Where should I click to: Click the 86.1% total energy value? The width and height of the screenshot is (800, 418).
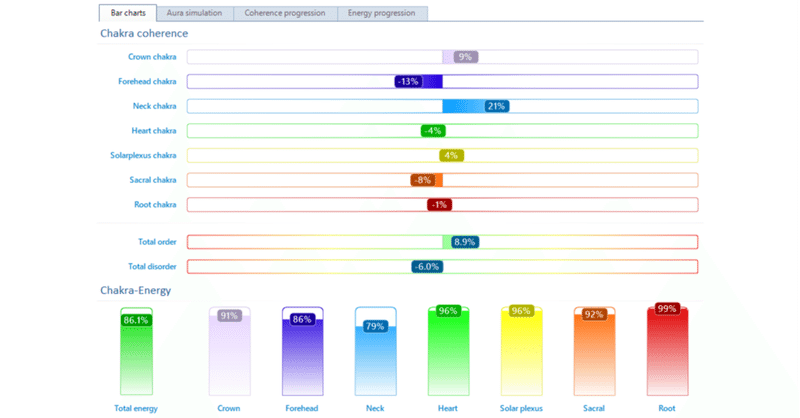coord(136,321)
